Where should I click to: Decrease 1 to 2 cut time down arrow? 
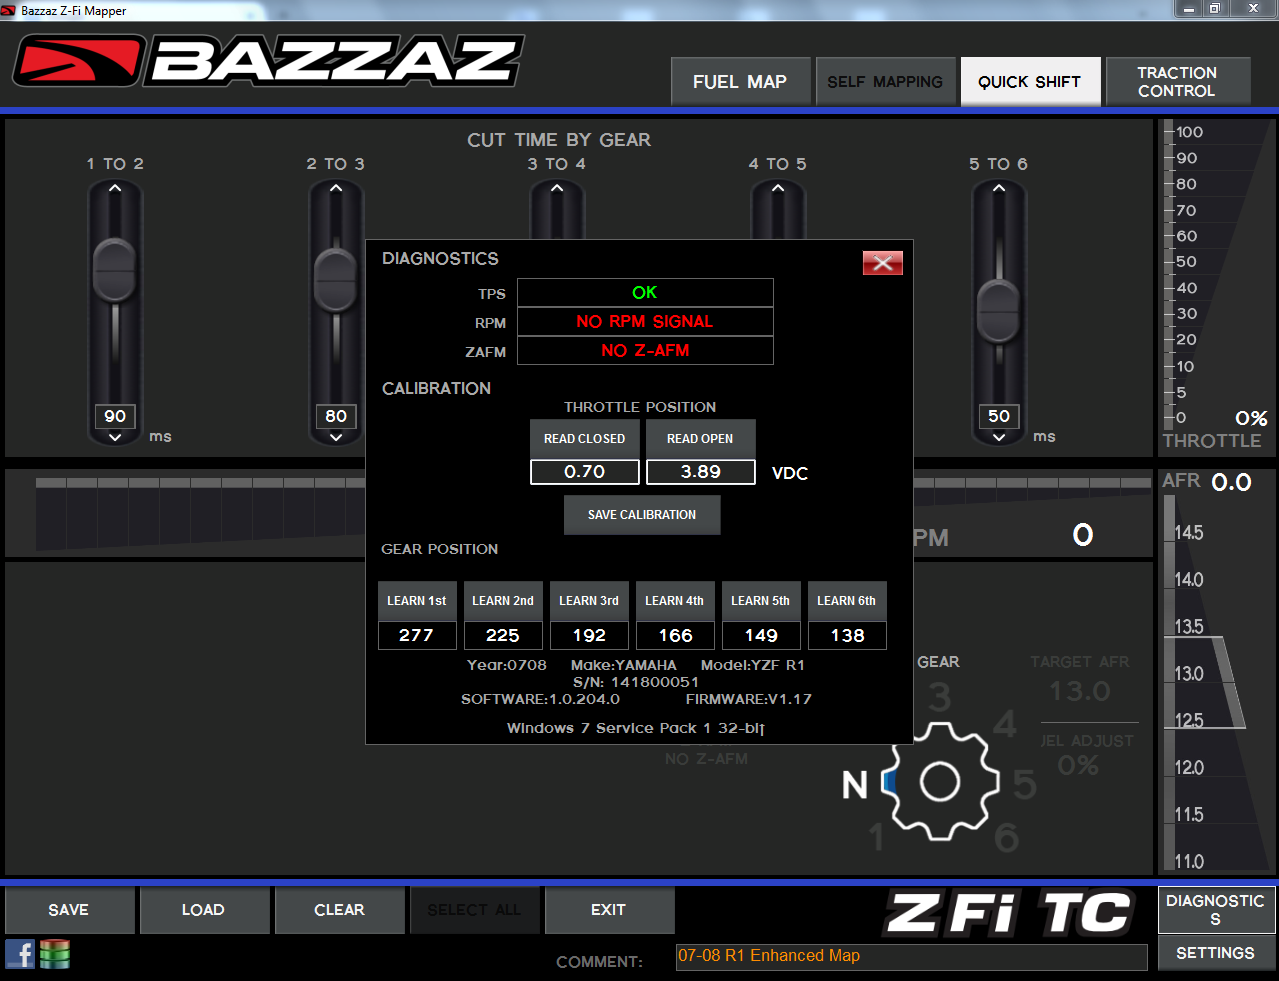(115, 437)
